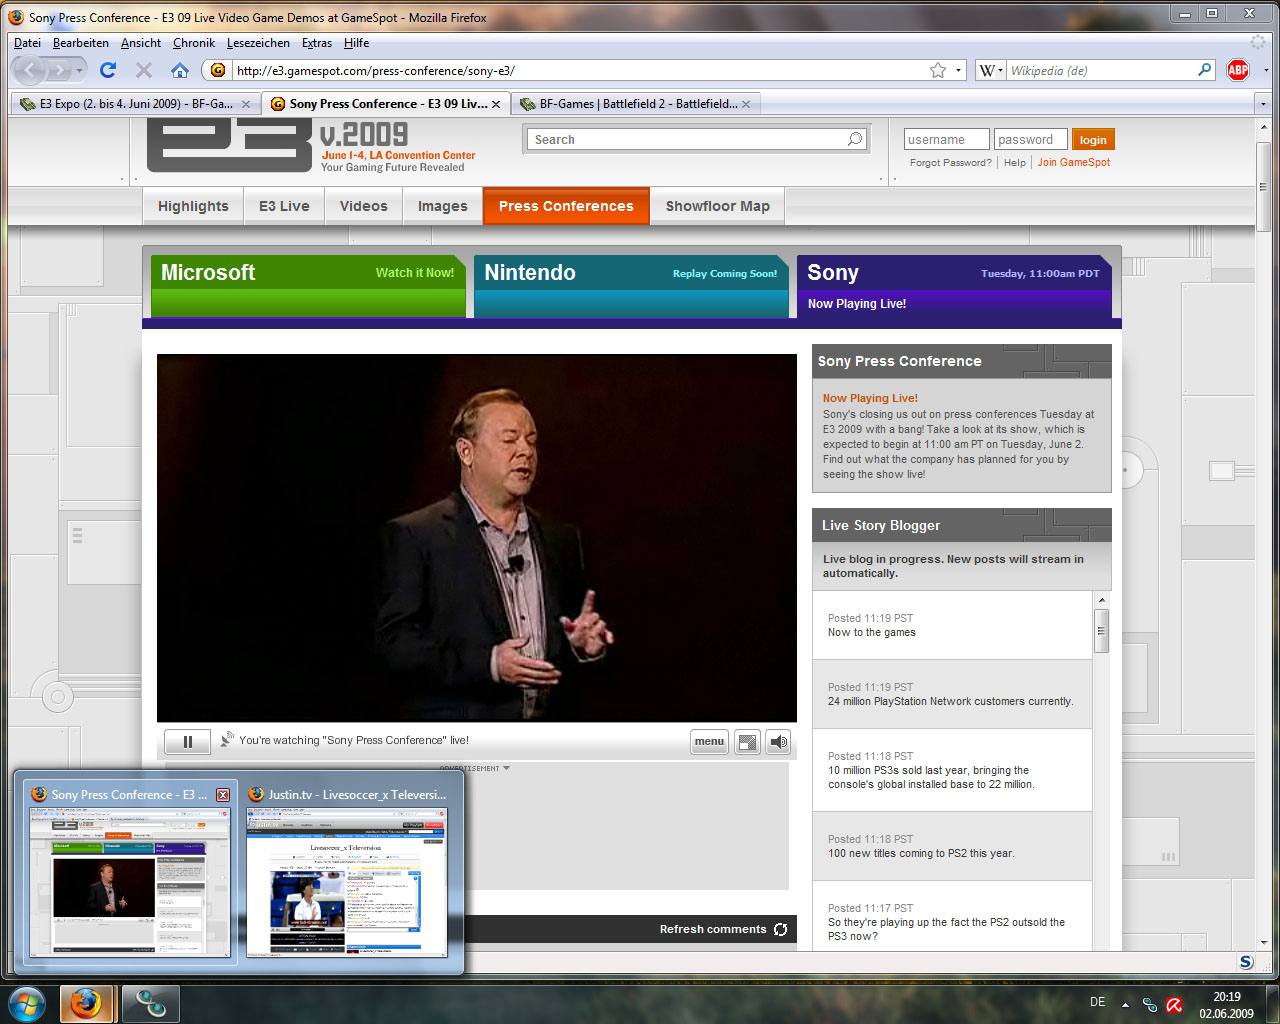Click Refresh comments

pos(713,929)
